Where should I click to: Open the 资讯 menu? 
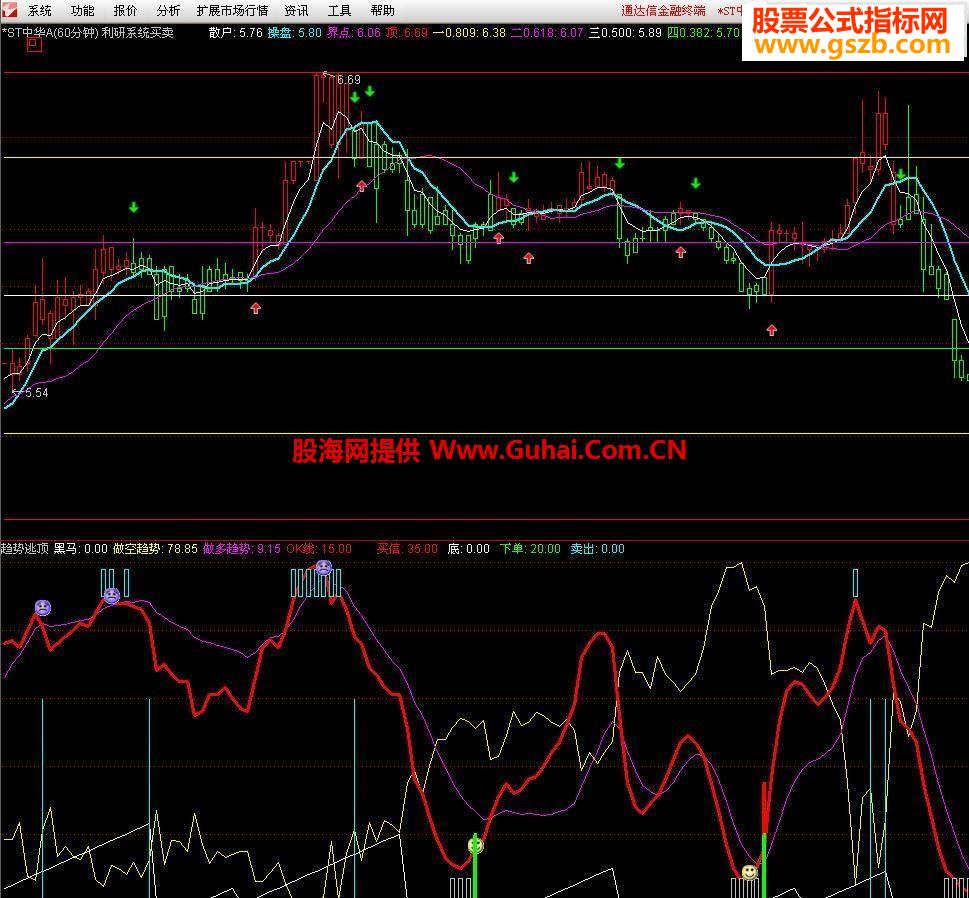tap(296, 11)
